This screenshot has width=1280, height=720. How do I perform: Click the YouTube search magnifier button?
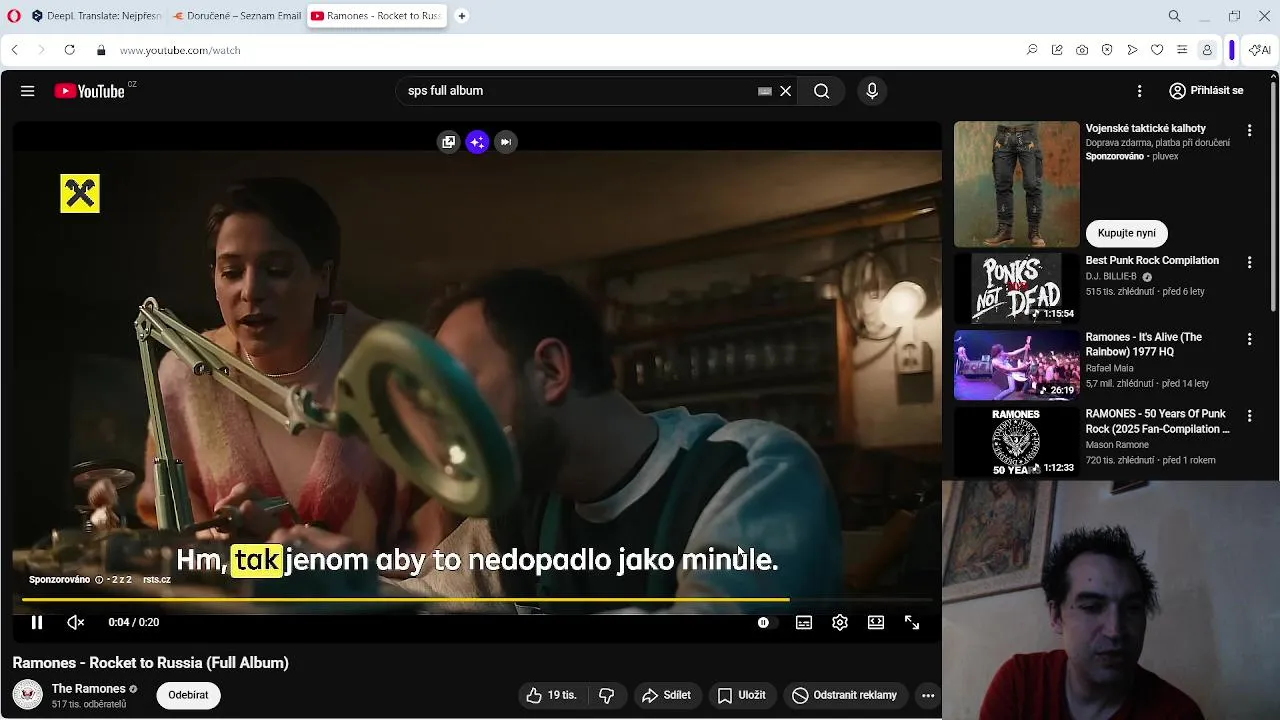point(821,91)
